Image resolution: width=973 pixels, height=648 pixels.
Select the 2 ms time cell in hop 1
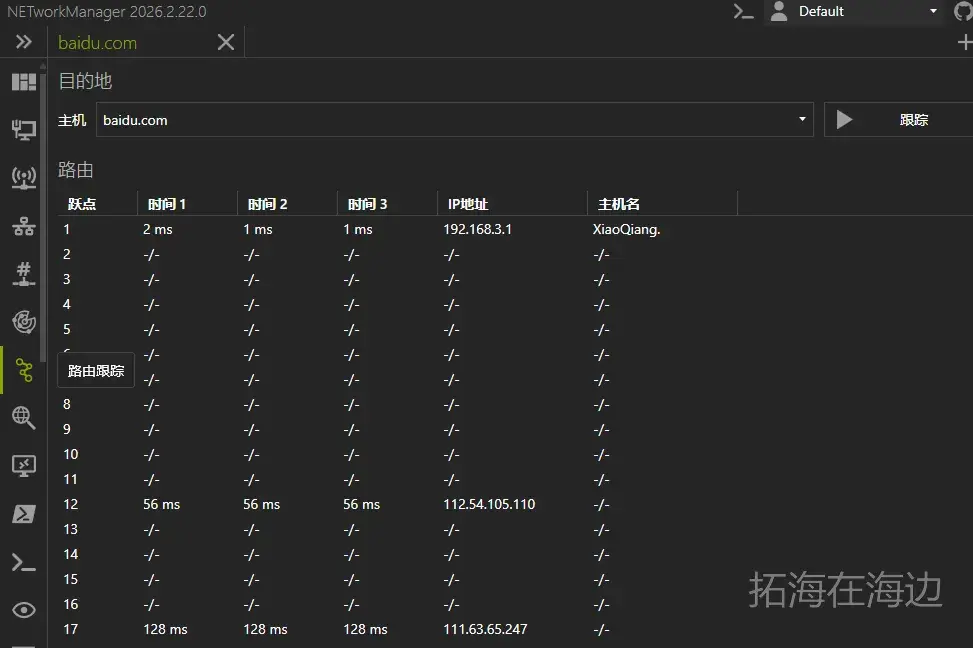pos(158,229)
